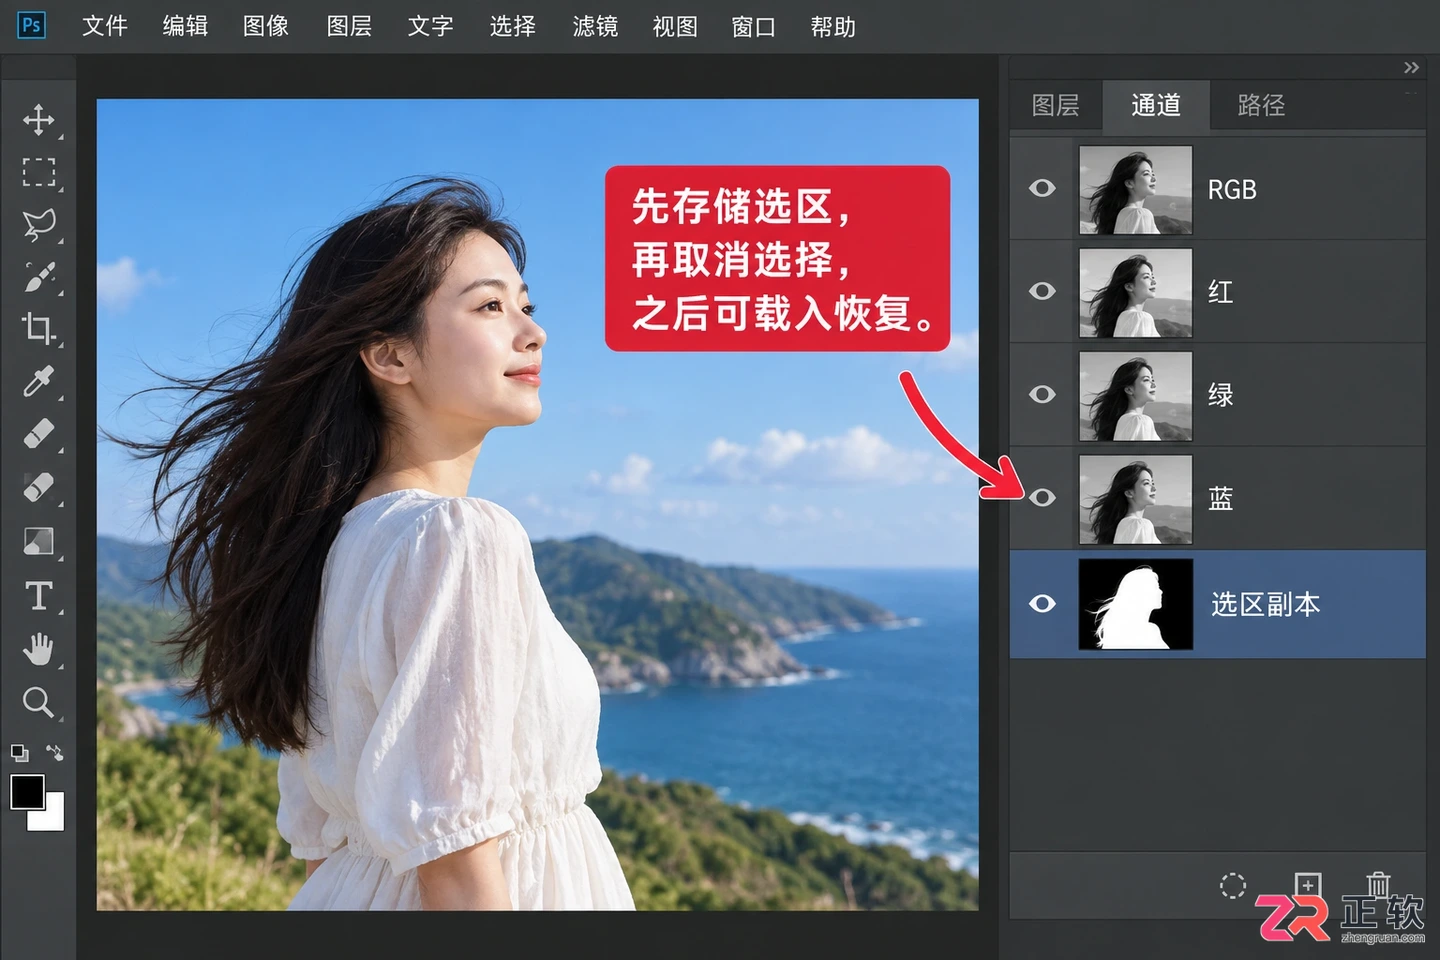Open the 帮助 menu
1440x960 pixels.
click(x=833, y=26)
